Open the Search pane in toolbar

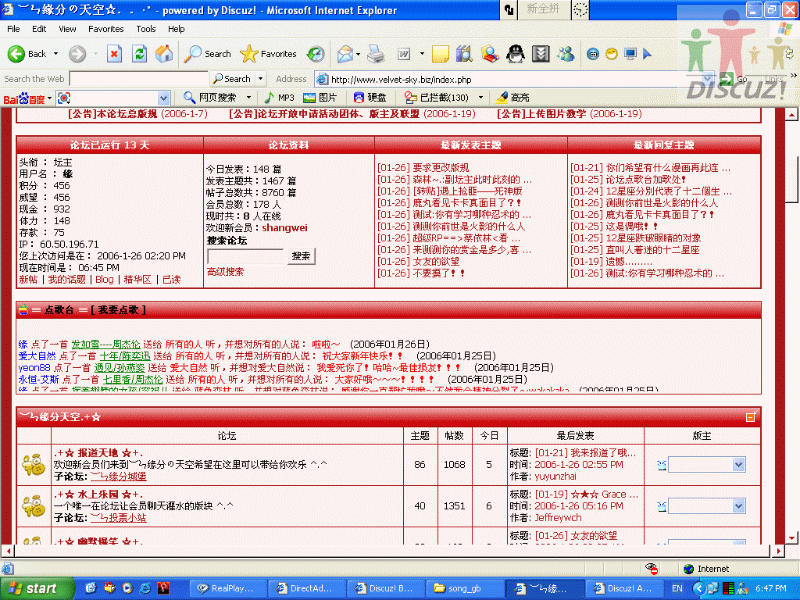208,54
